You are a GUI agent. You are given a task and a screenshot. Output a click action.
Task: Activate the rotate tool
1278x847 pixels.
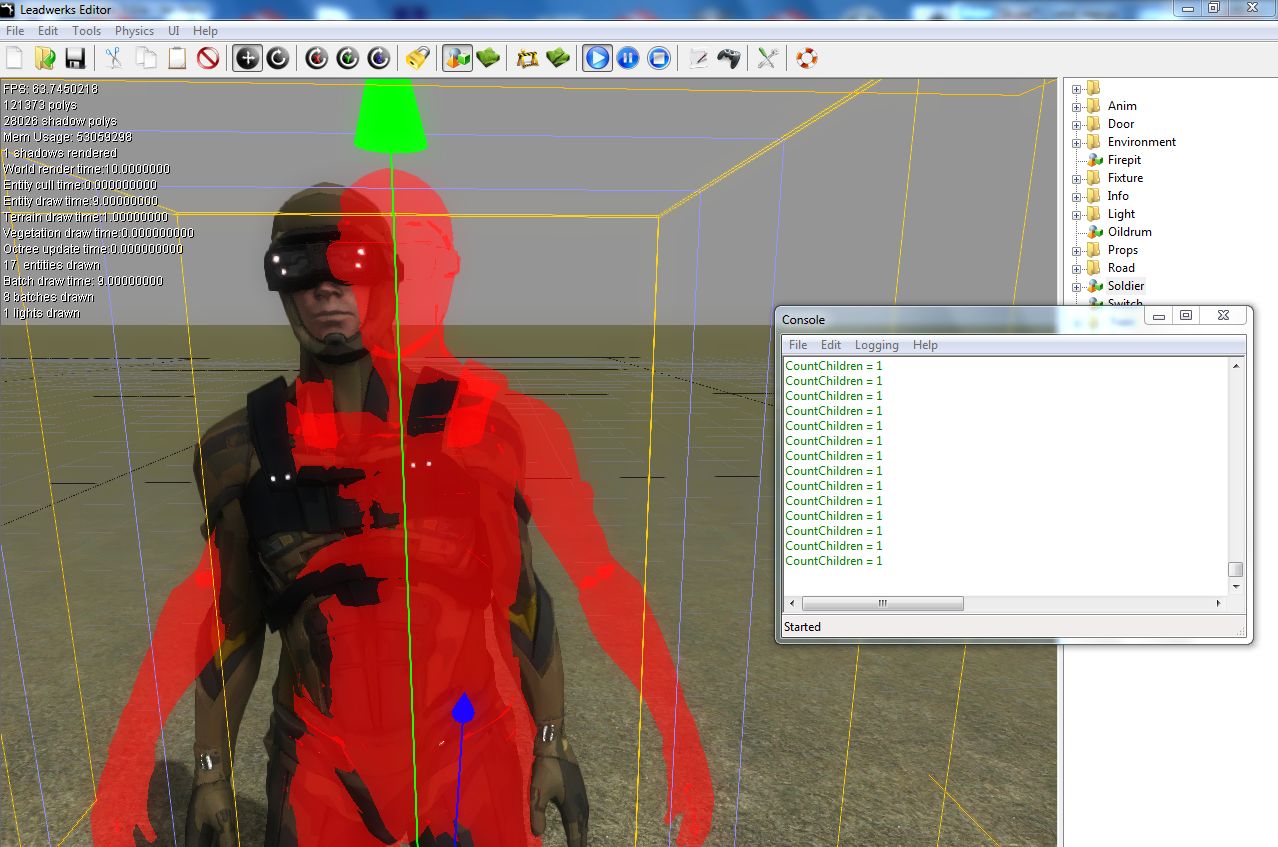click(x=278, y=58)
